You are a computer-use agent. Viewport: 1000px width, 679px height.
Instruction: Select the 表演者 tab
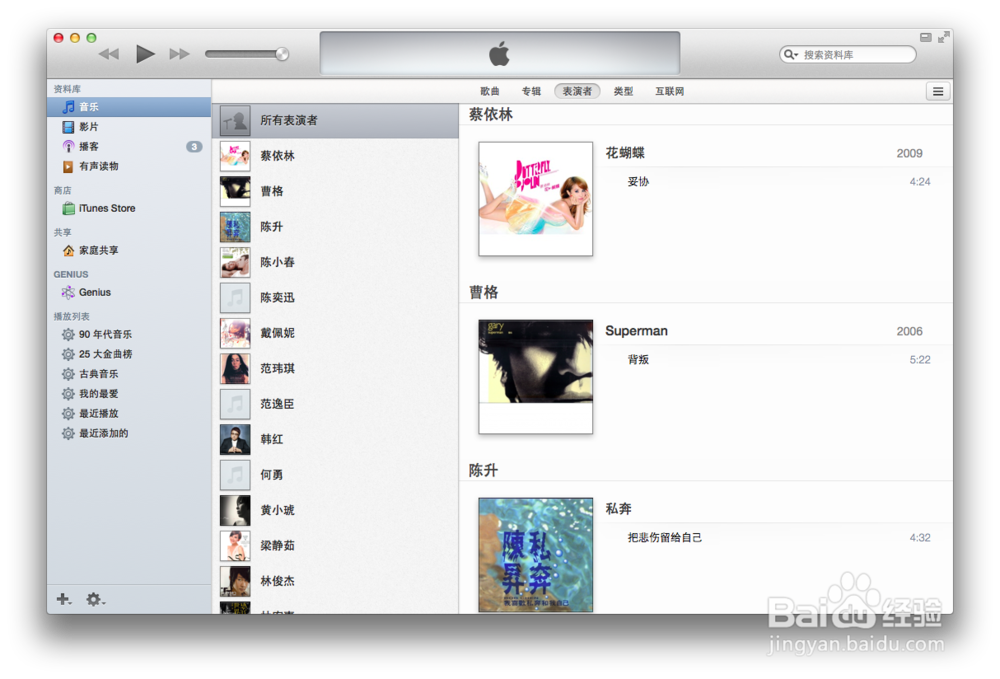577,91
